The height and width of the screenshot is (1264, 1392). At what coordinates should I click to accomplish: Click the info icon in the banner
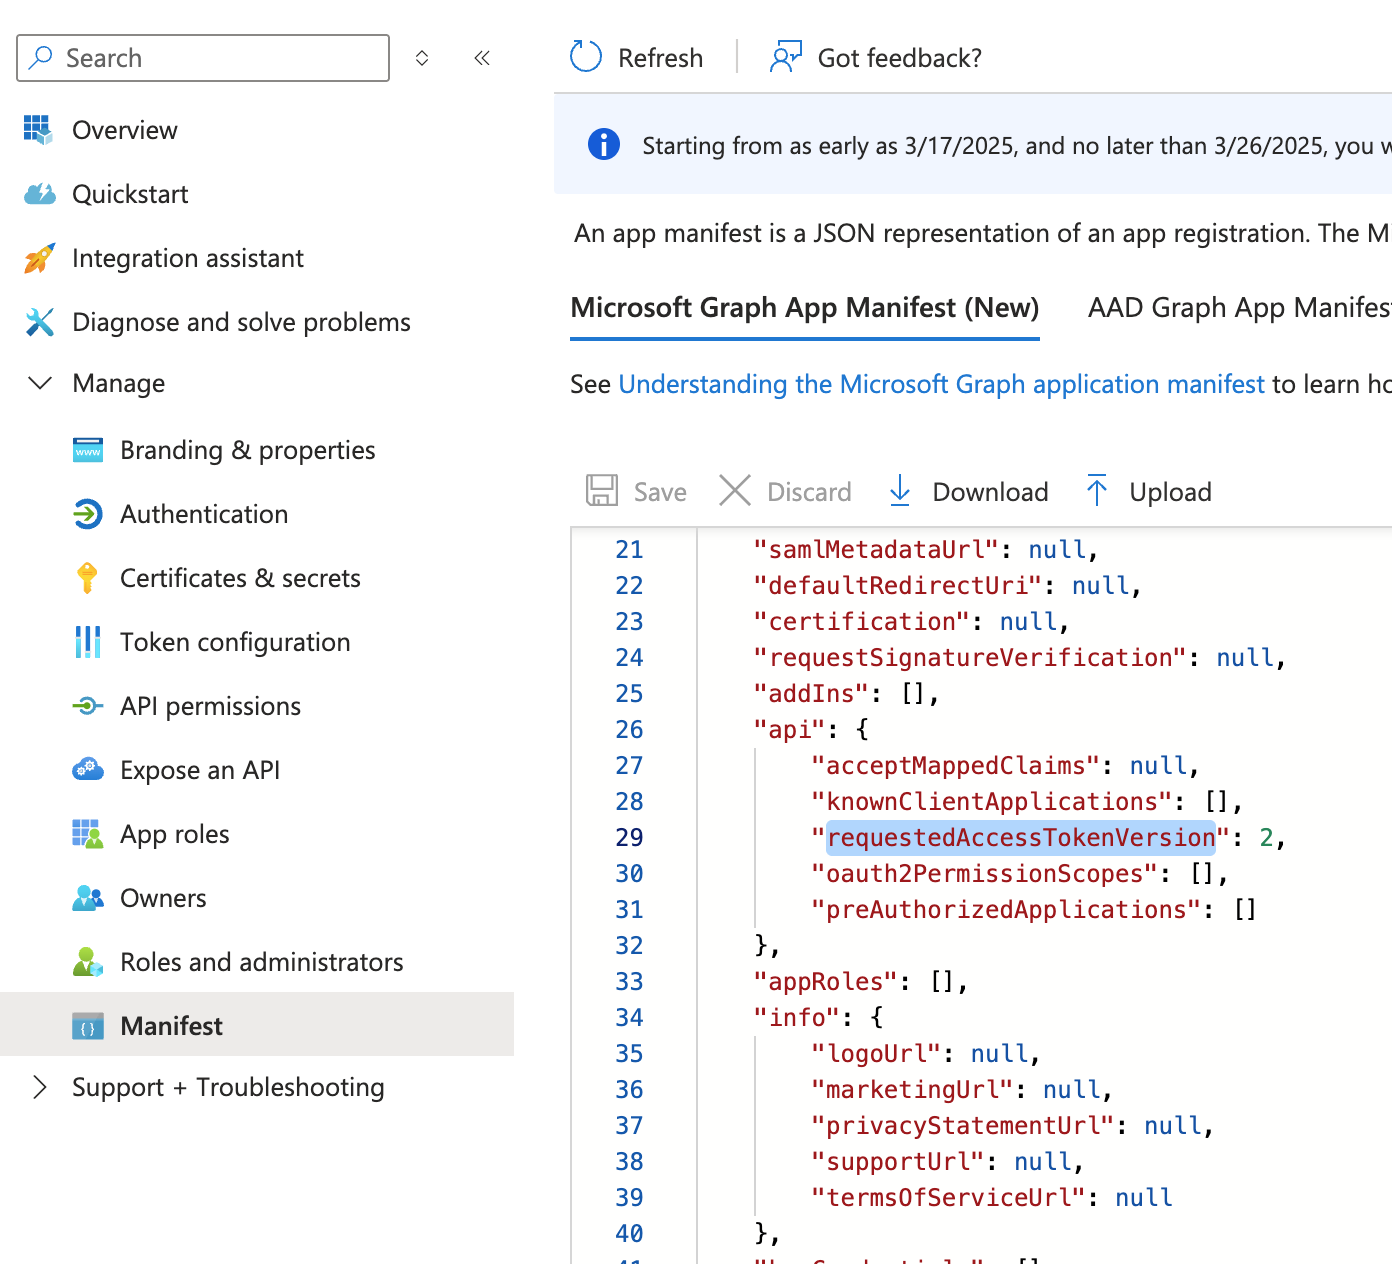604,144
